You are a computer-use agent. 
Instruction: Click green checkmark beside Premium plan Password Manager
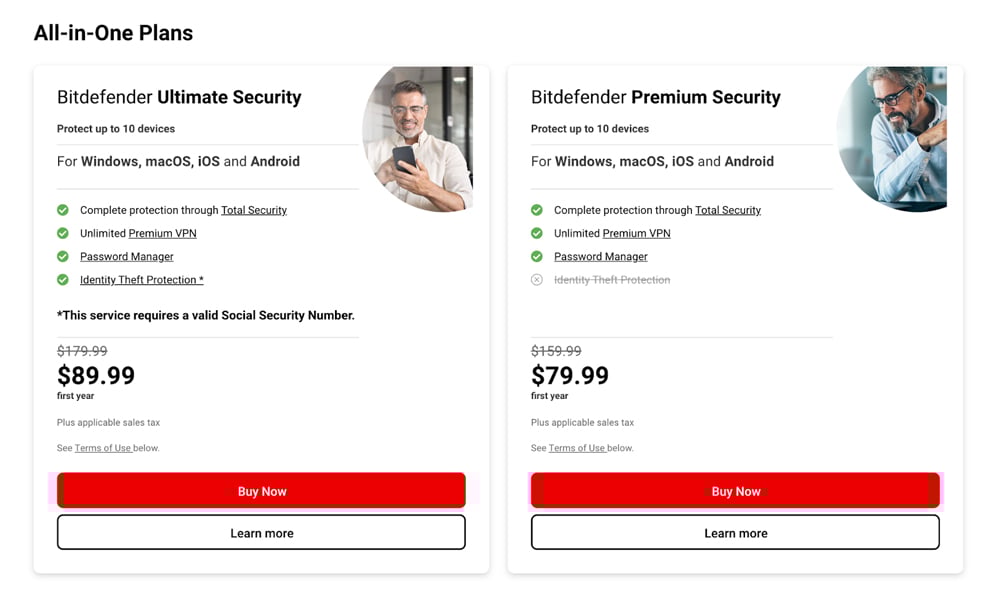click(x=537, y=257)
